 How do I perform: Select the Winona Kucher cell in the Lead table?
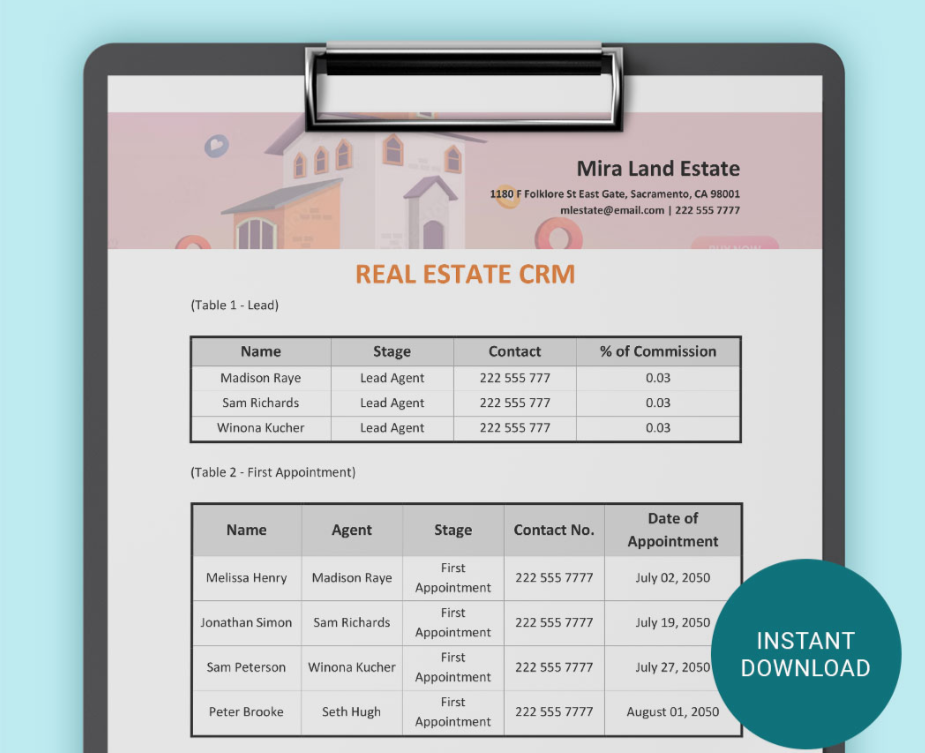click(x=261, y=428)
